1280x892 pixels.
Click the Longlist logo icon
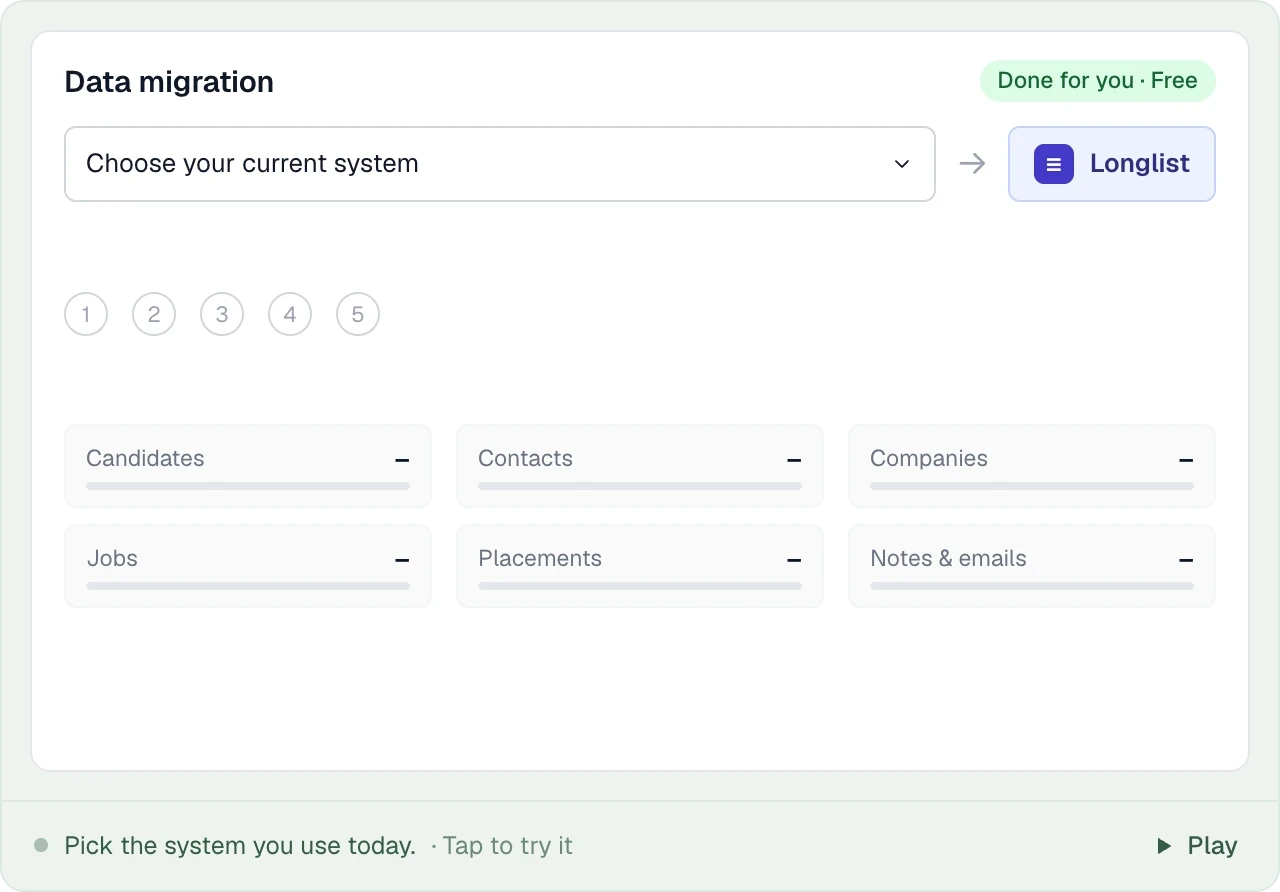coord(1054,164)
